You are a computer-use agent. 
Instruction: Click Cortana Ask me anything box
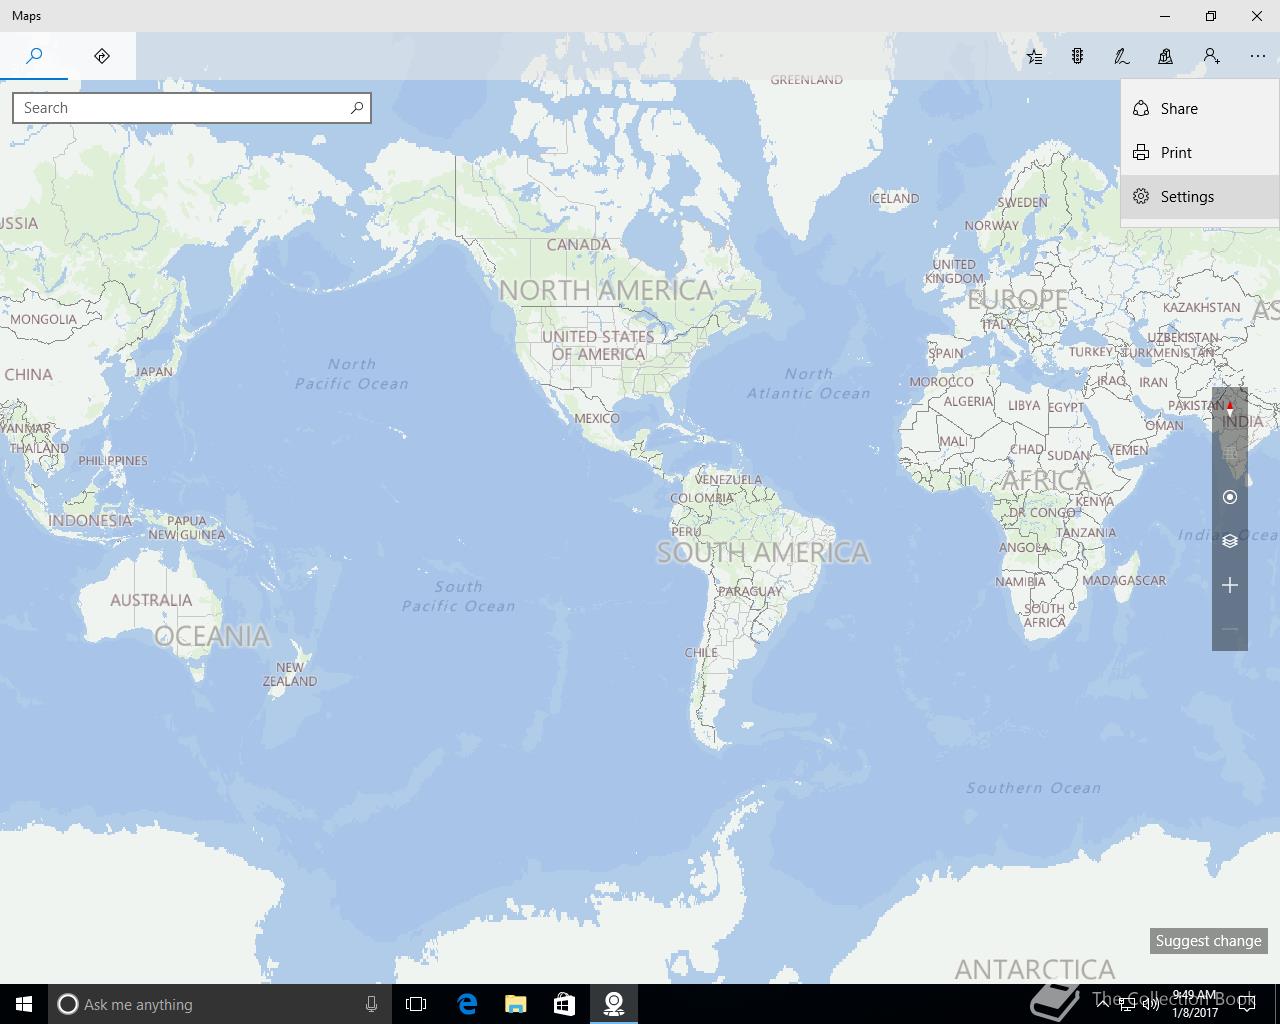(218, 1004)
